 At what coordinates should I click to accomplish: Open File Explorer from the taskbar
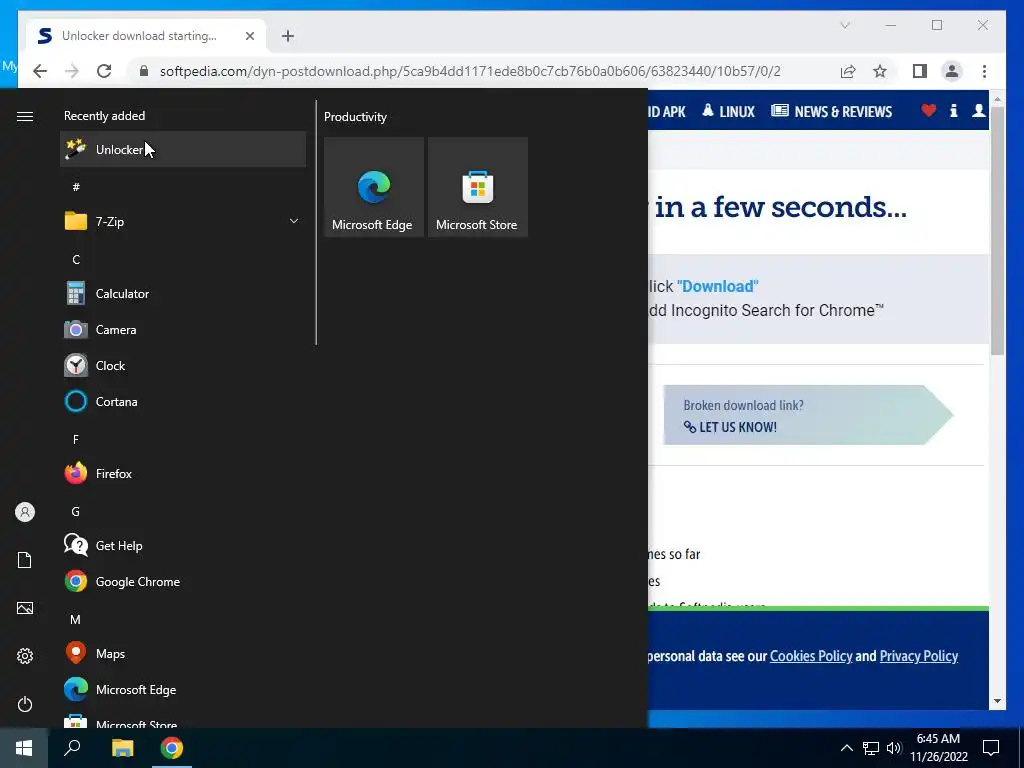122,748
